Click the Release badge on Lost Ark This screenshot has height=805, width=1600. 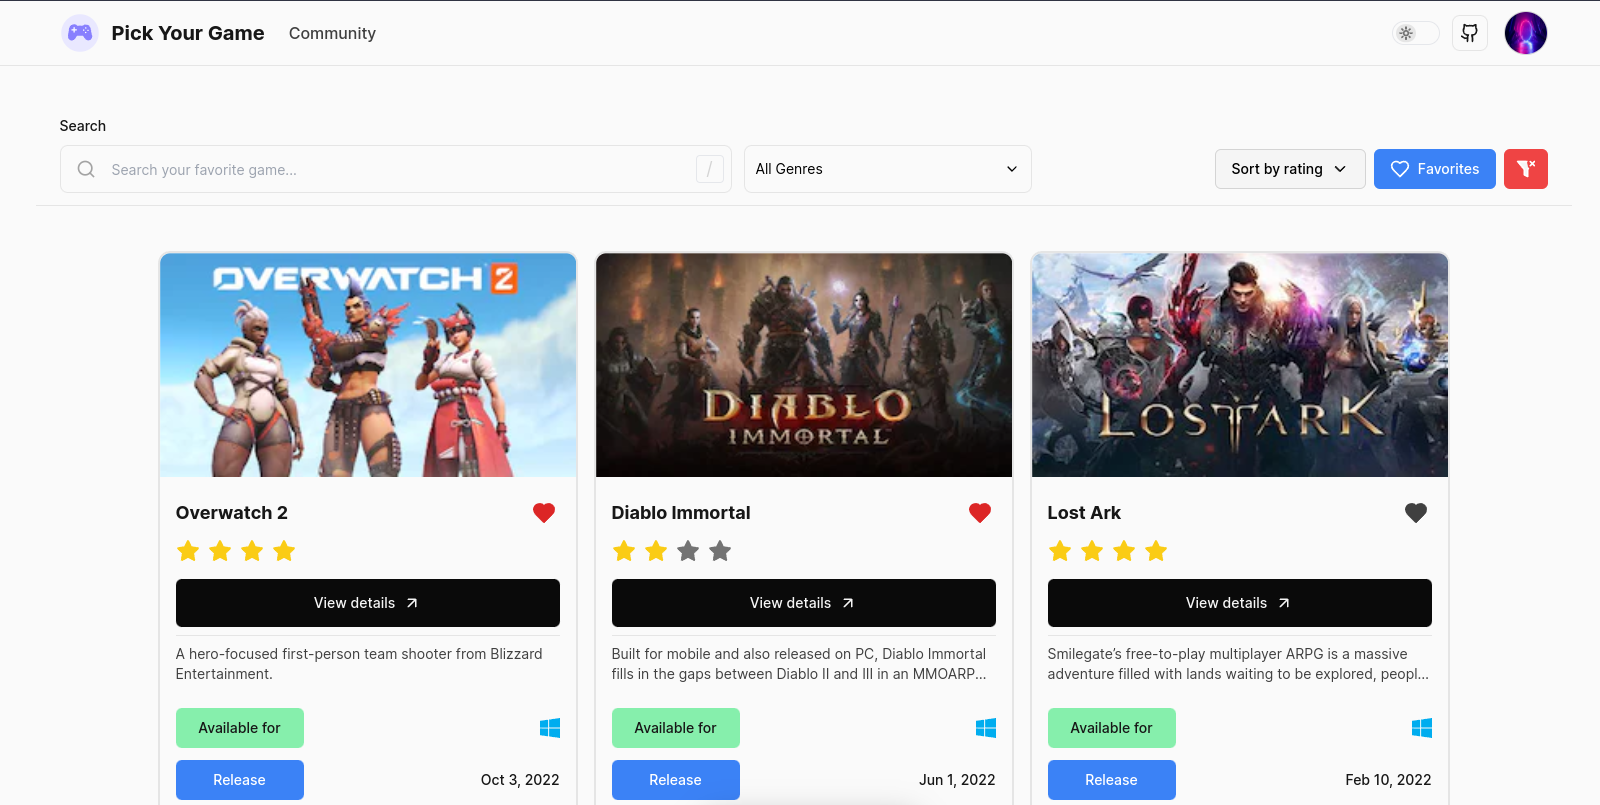[x=1112, y=780]
